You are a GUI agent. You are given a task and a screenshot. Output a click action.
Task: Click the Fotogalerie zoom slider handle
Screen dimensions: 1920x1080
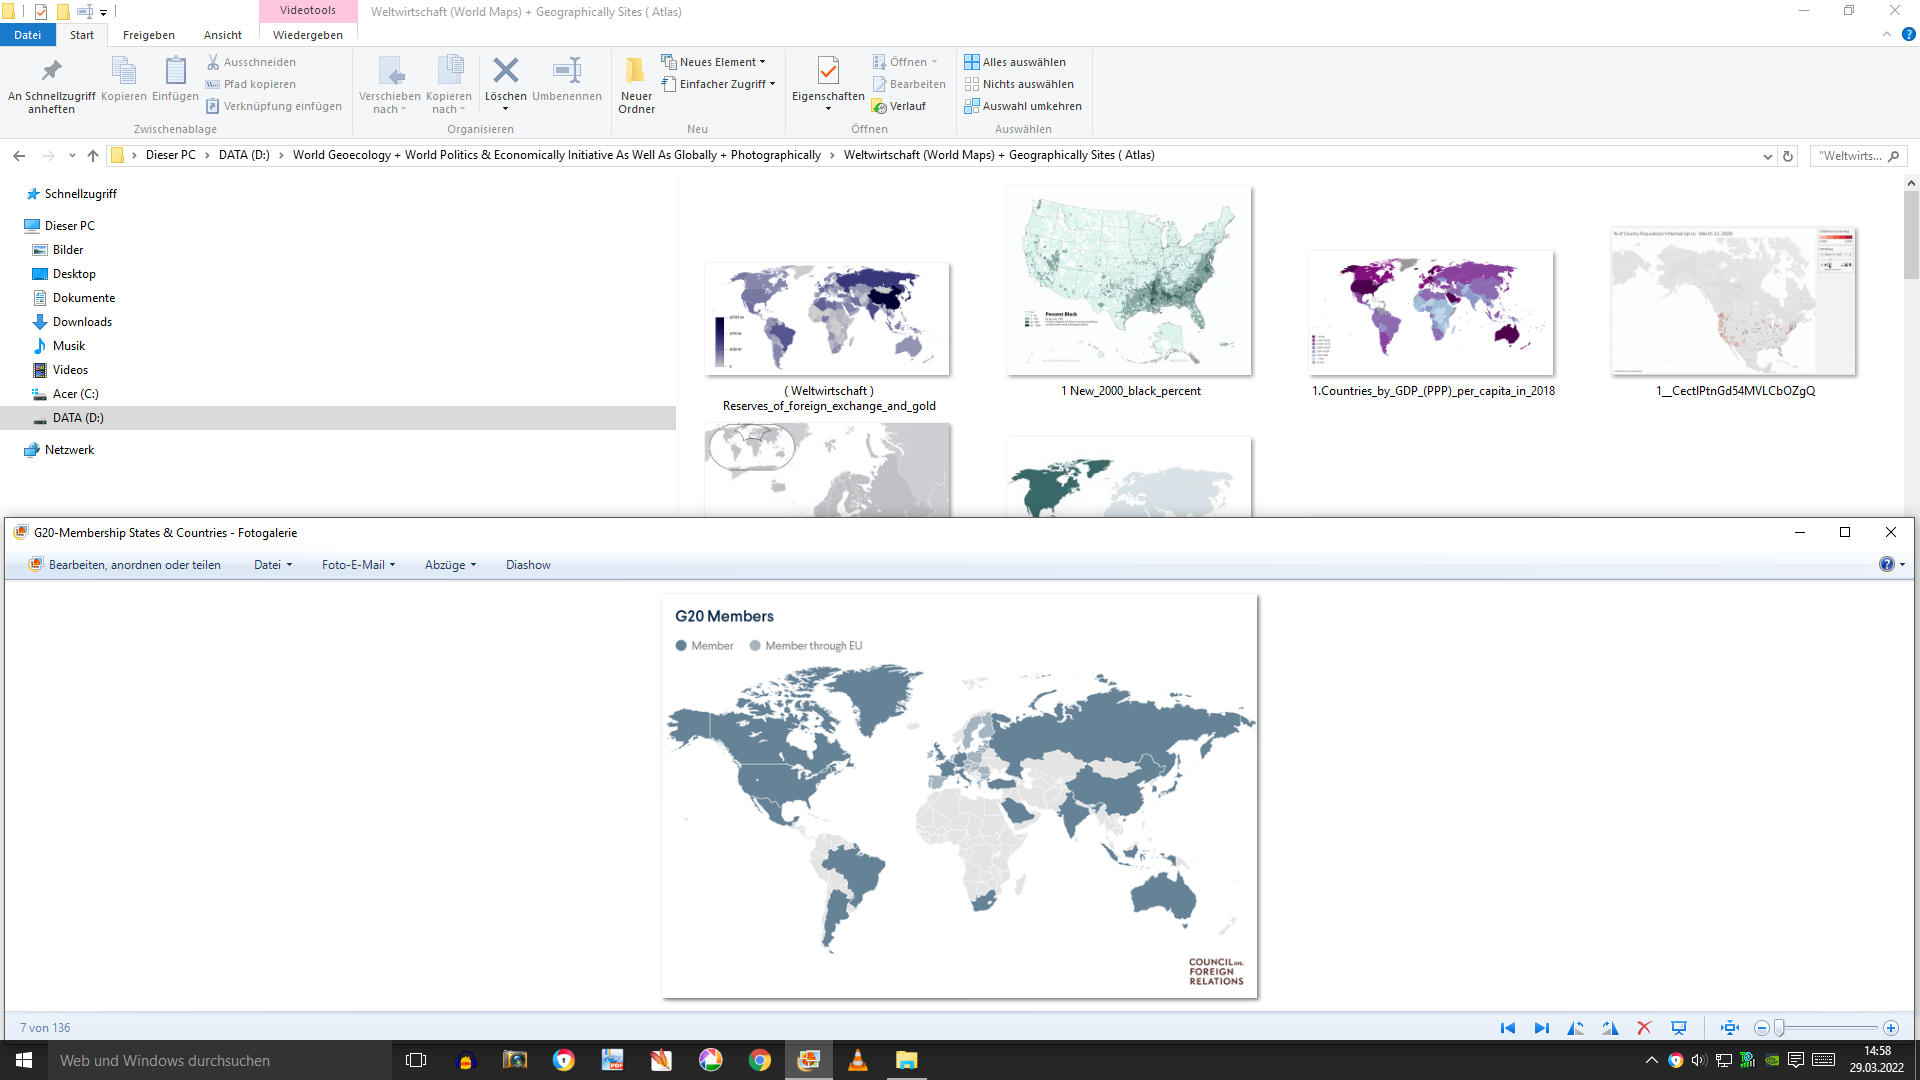click(1779, 1028)
